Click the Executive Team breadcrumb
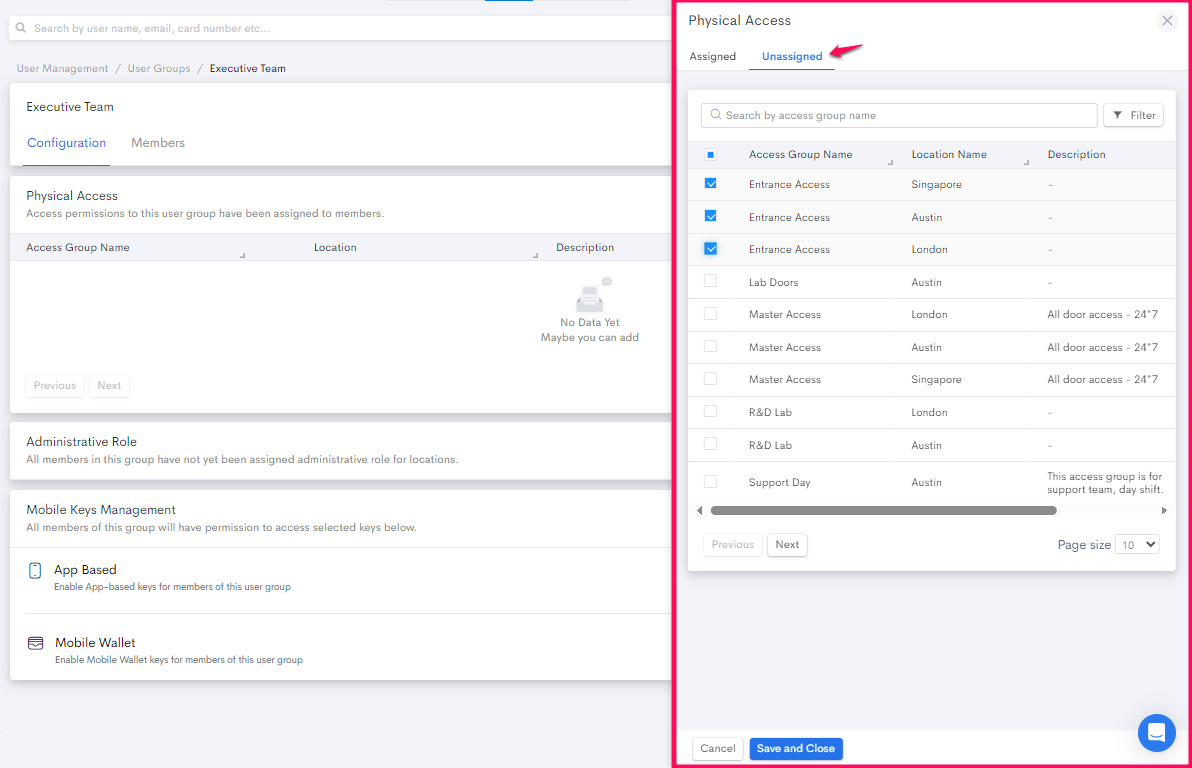This screenshot has height=768, width=1192. pos(248,68)
